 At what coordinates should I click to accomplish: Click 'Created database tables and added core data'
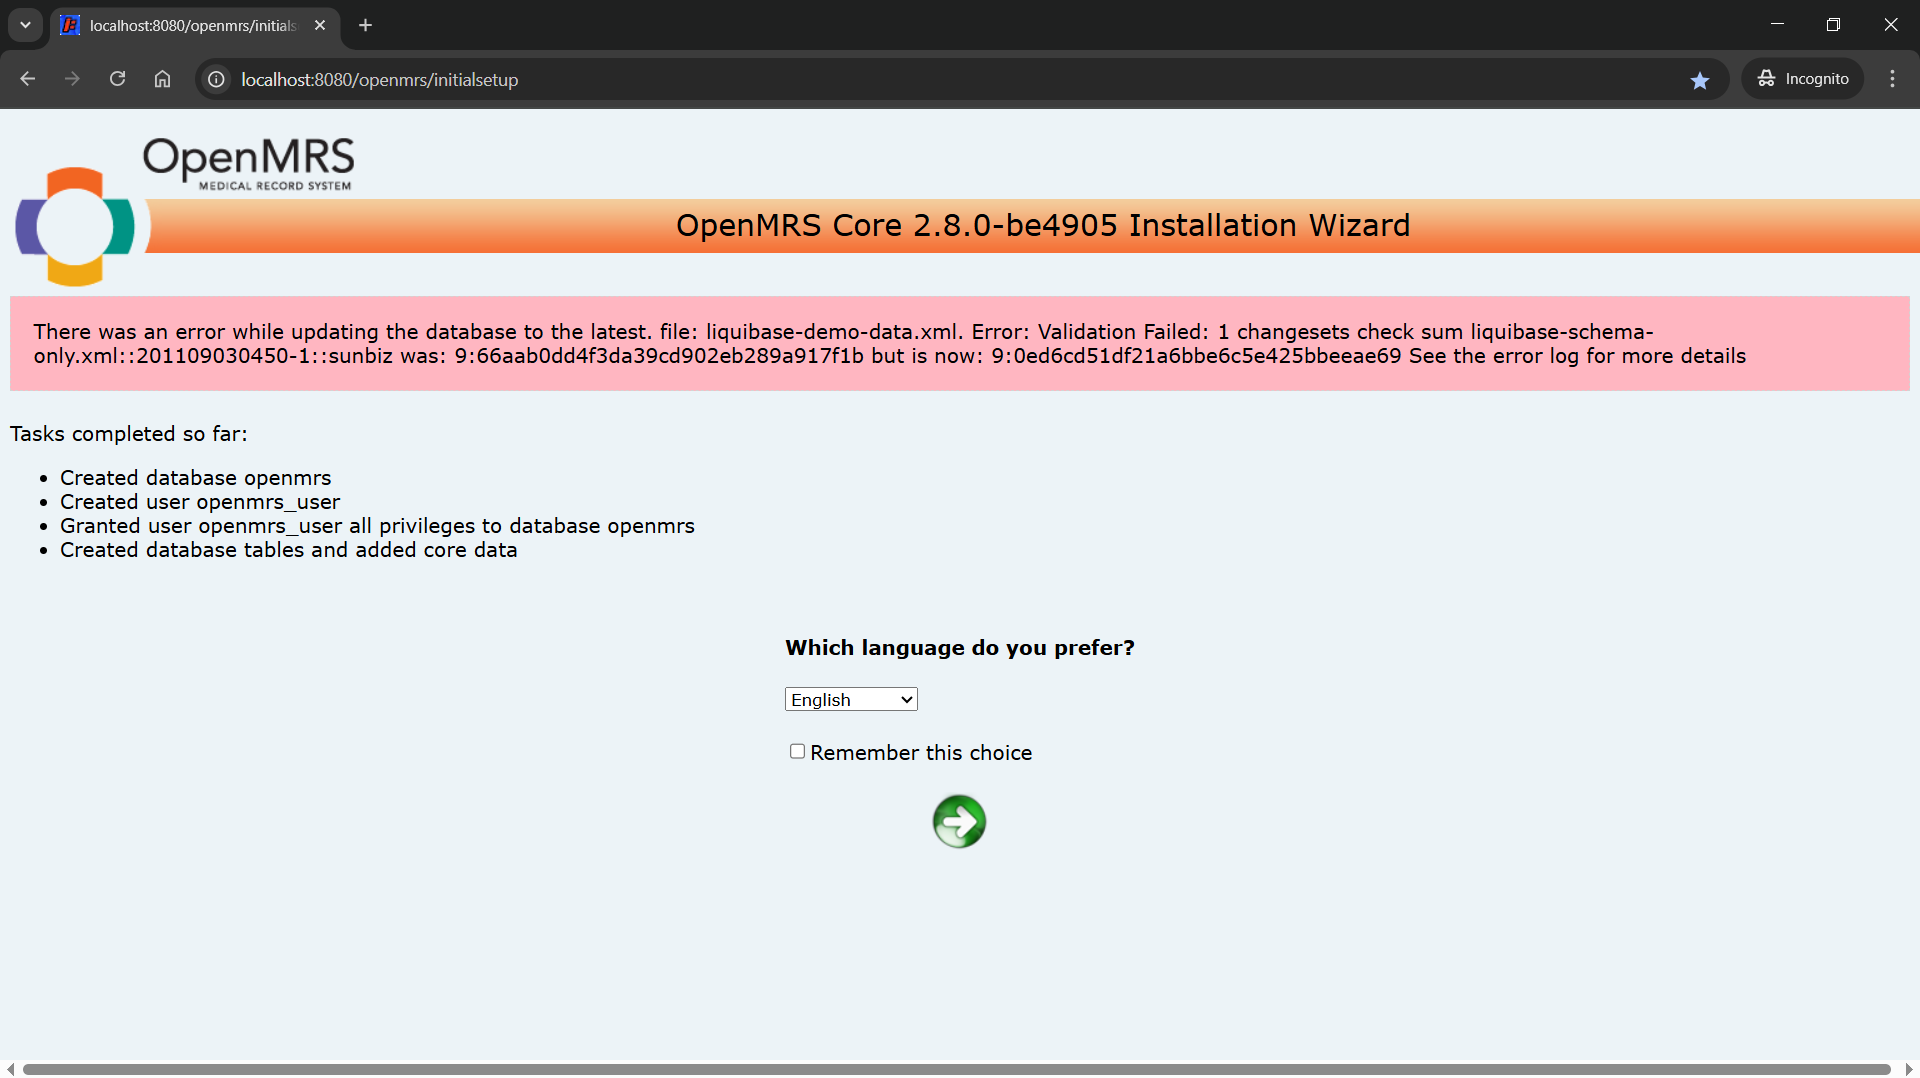pos(288,550)
